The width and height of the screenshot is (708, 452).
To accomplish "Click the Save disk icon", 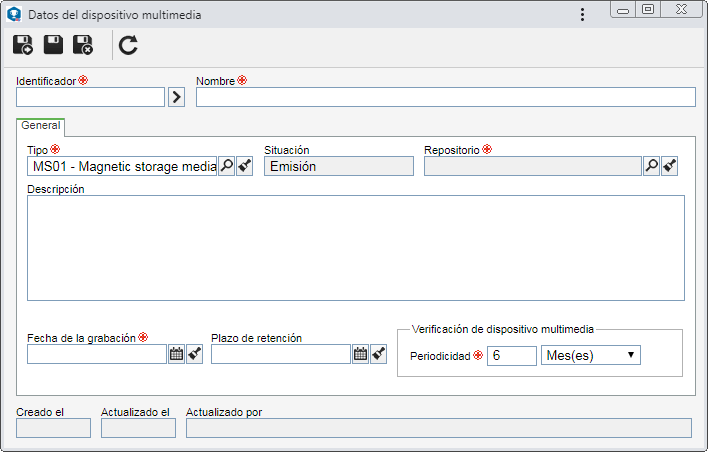I will (x=53, y=45).
